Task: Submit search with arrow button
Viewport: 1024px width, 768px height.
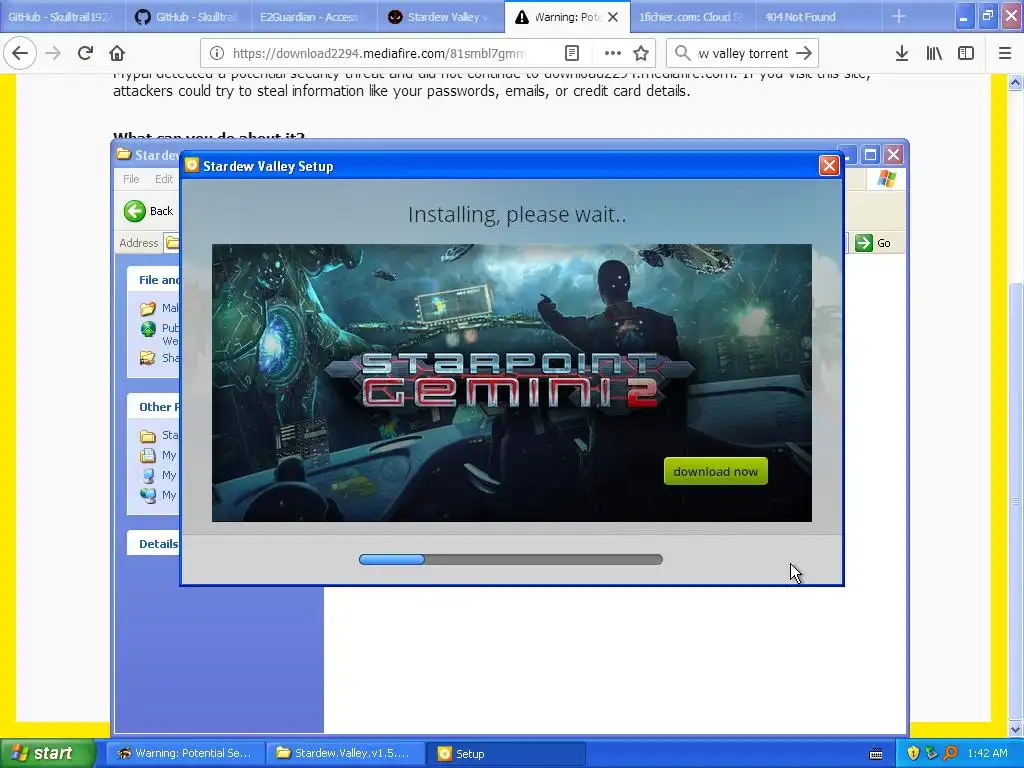Action: coord(804,53)
